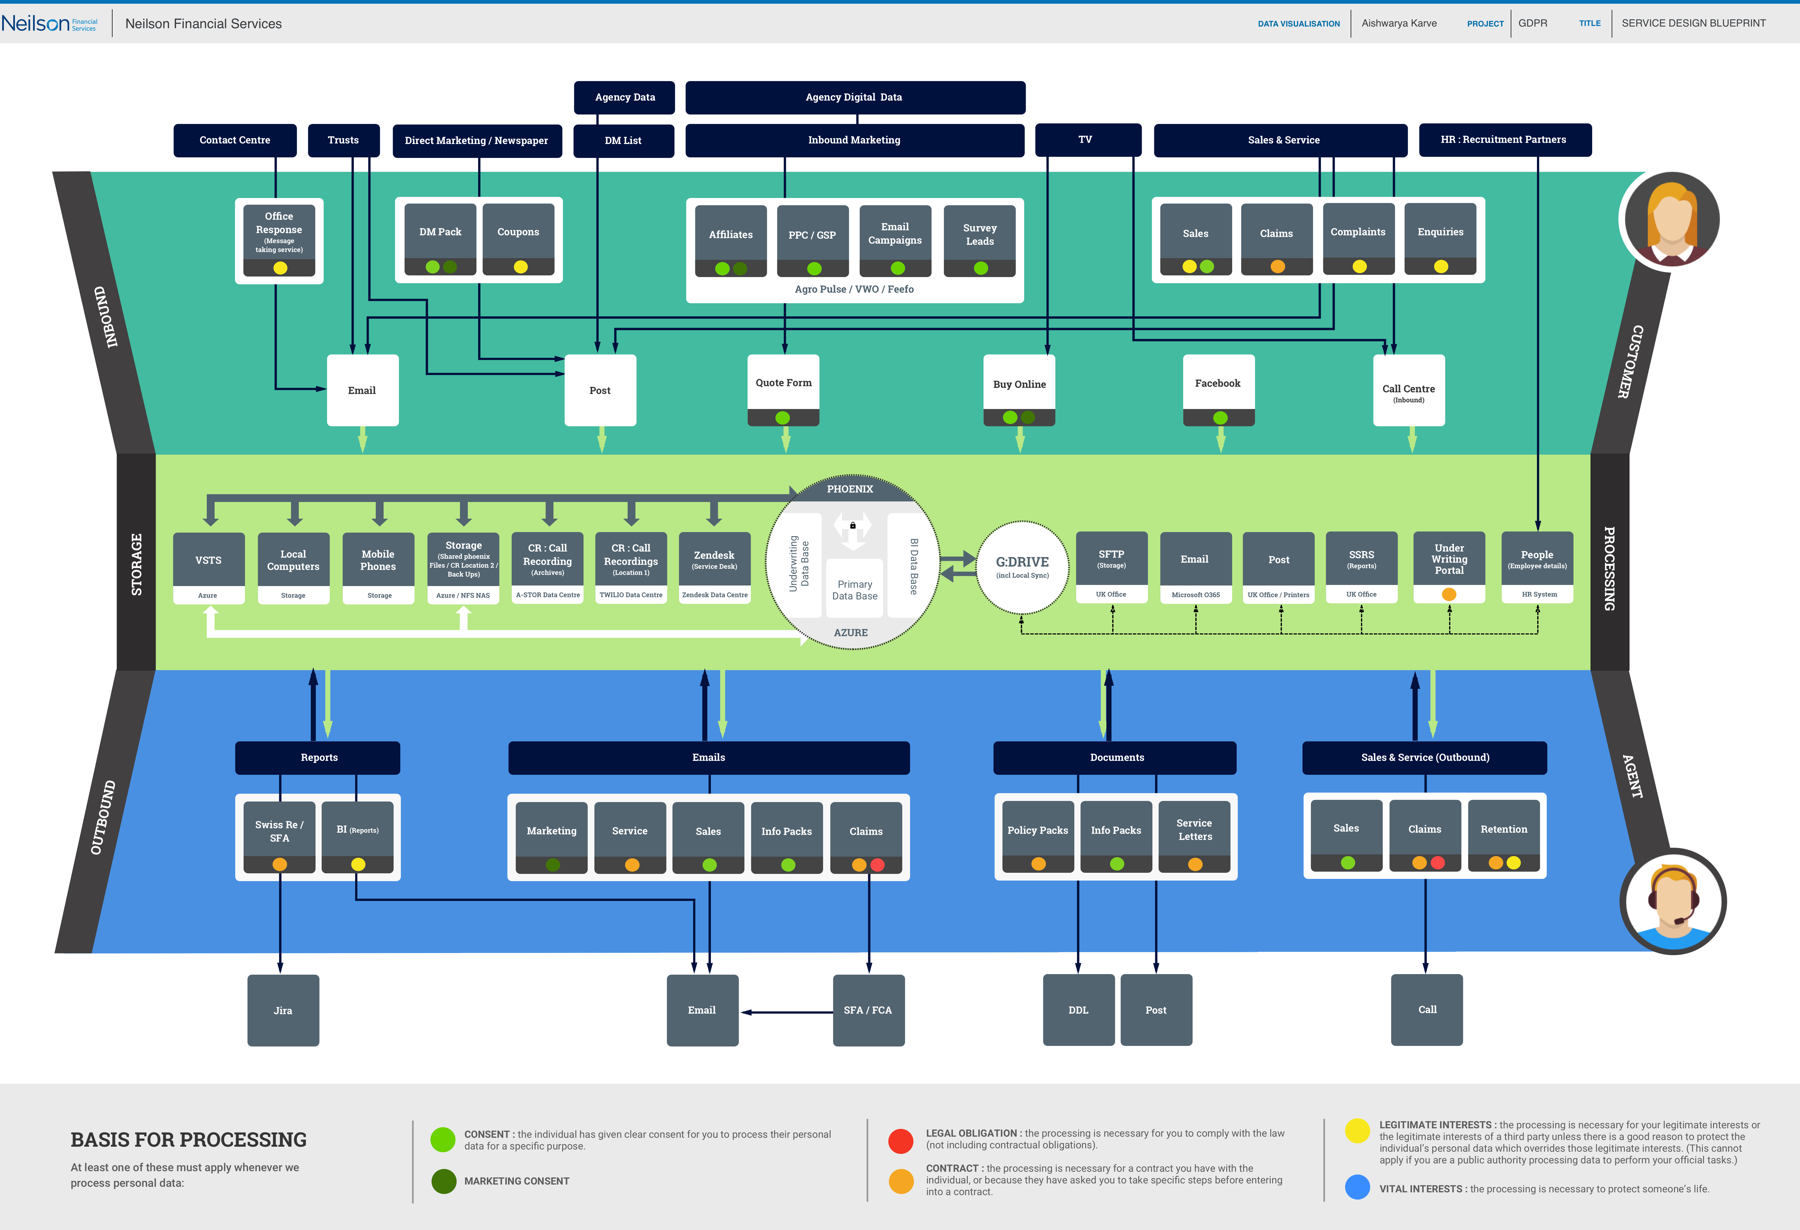Click the Agency Data header box
1800x1230 pixels.
(624, 97)
